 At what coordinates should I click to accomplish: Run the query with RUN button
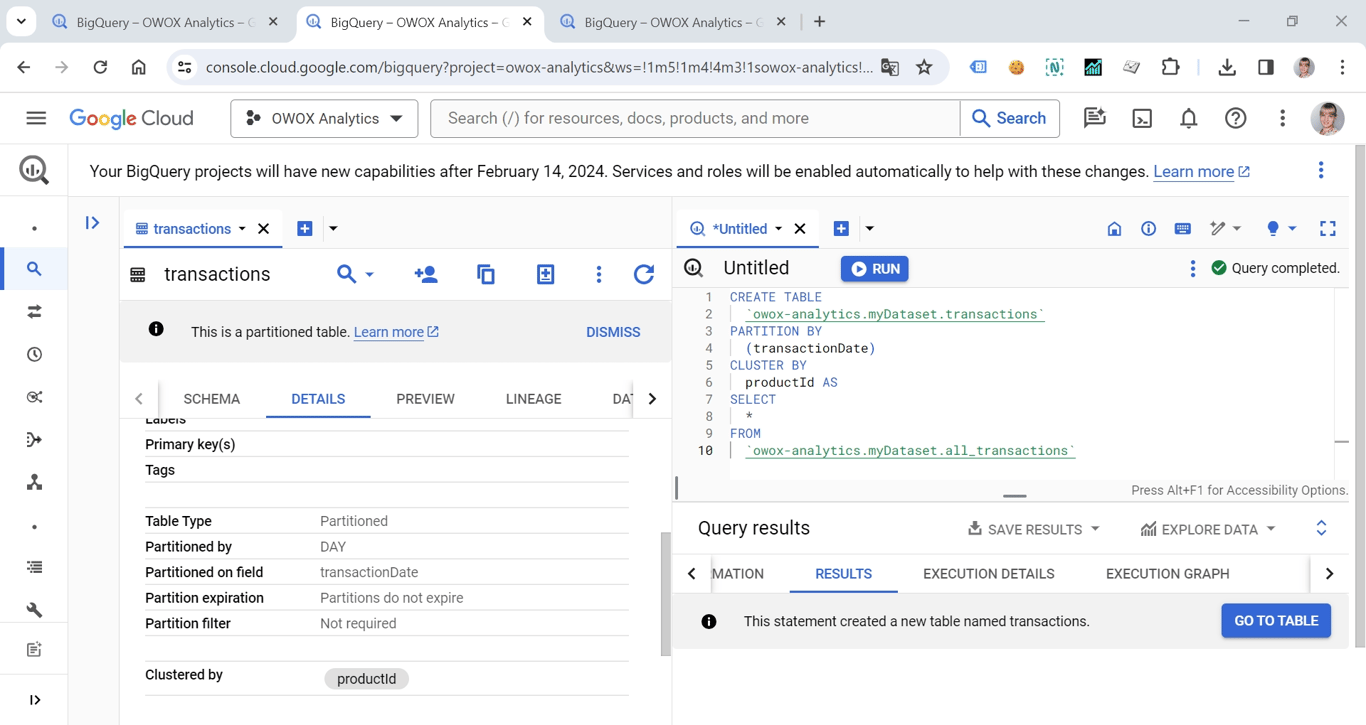[874, 269]
